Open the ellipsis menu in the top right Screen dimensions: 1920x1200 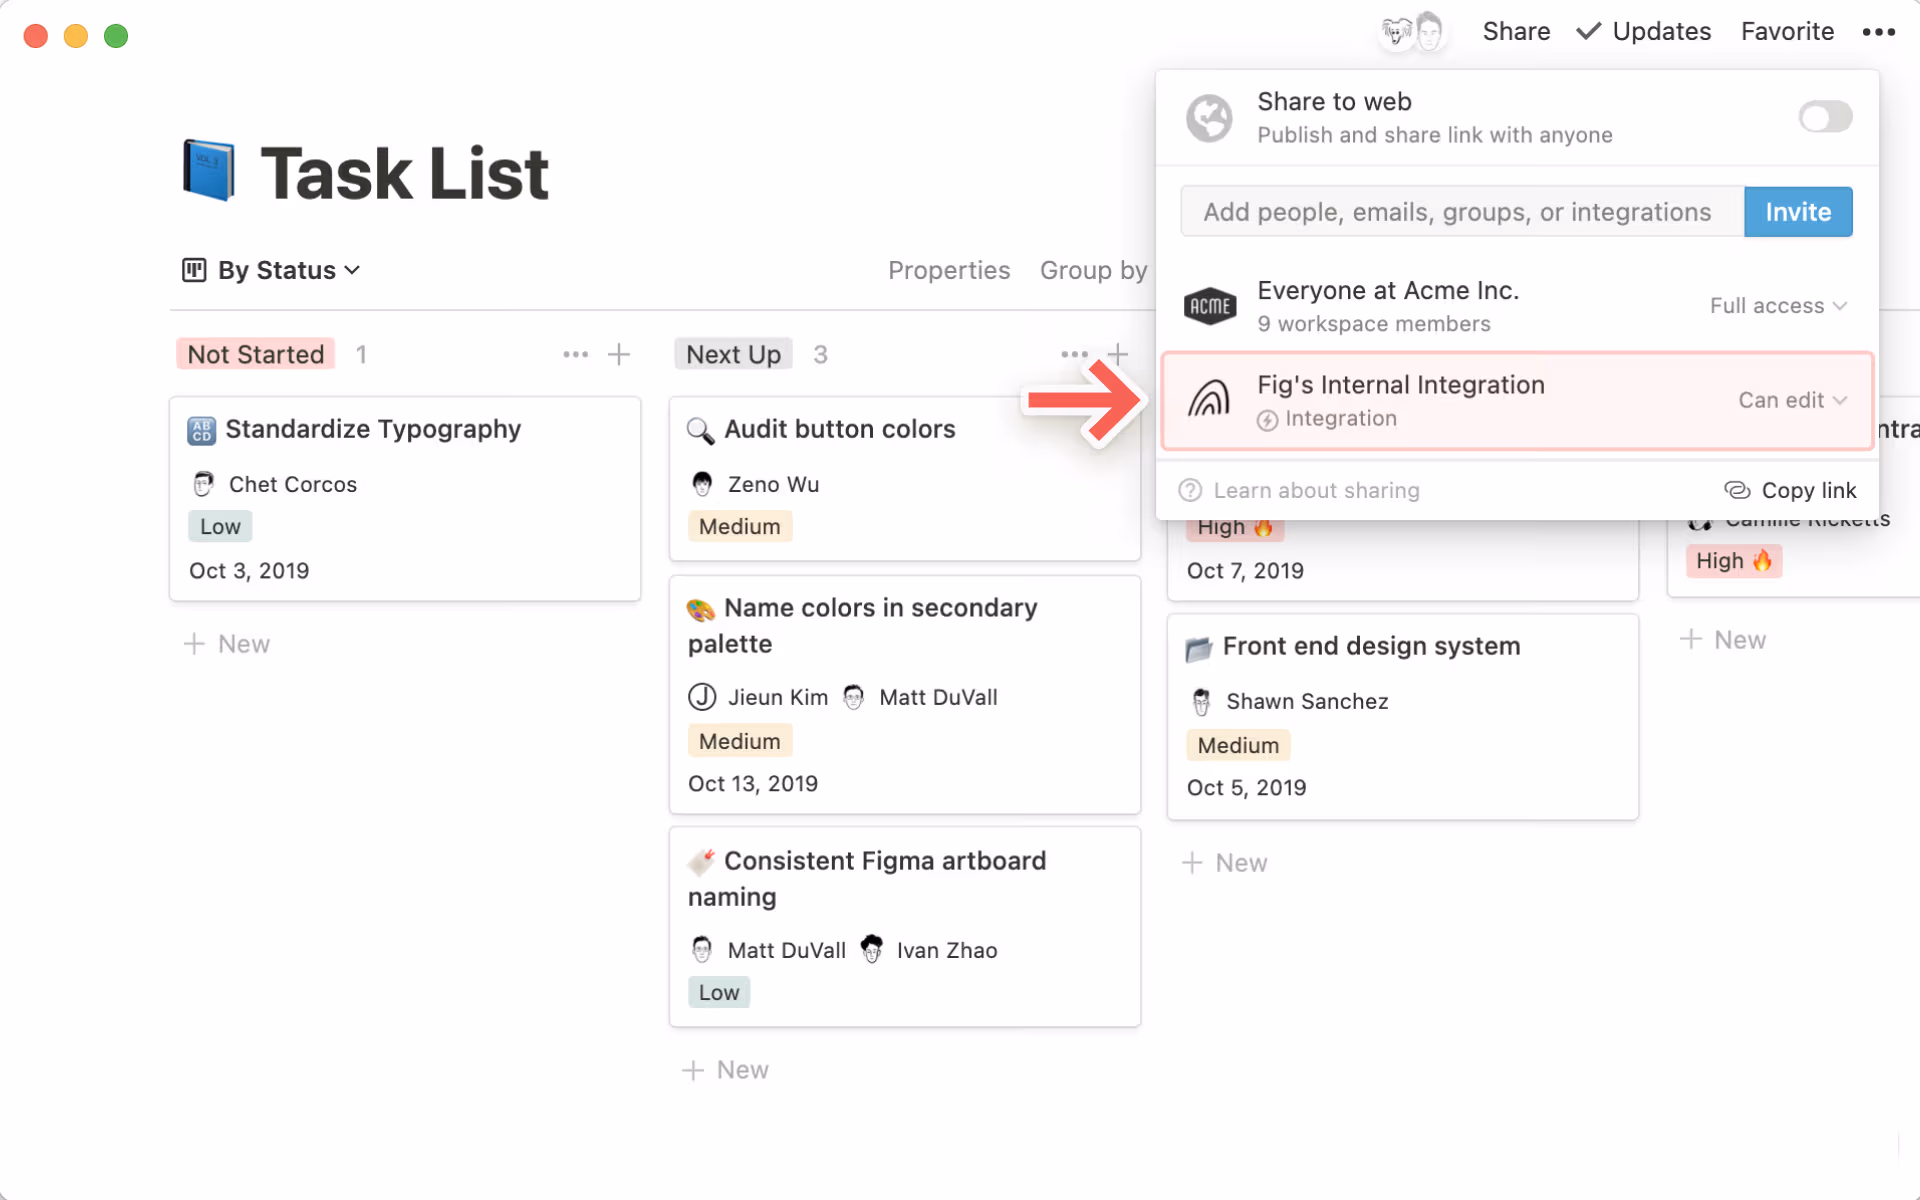(1879, 32)
